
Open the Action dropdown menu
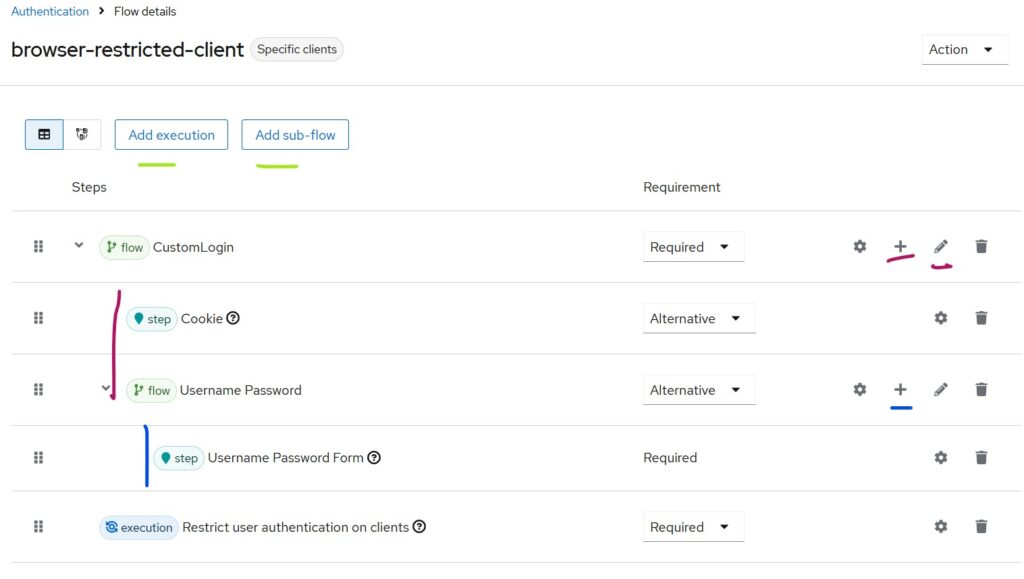click(x=964, y=49)
